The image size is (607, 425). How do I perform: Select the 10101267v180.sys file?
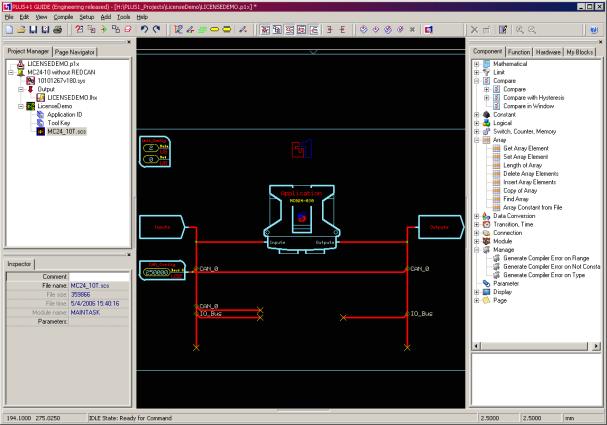61,81
